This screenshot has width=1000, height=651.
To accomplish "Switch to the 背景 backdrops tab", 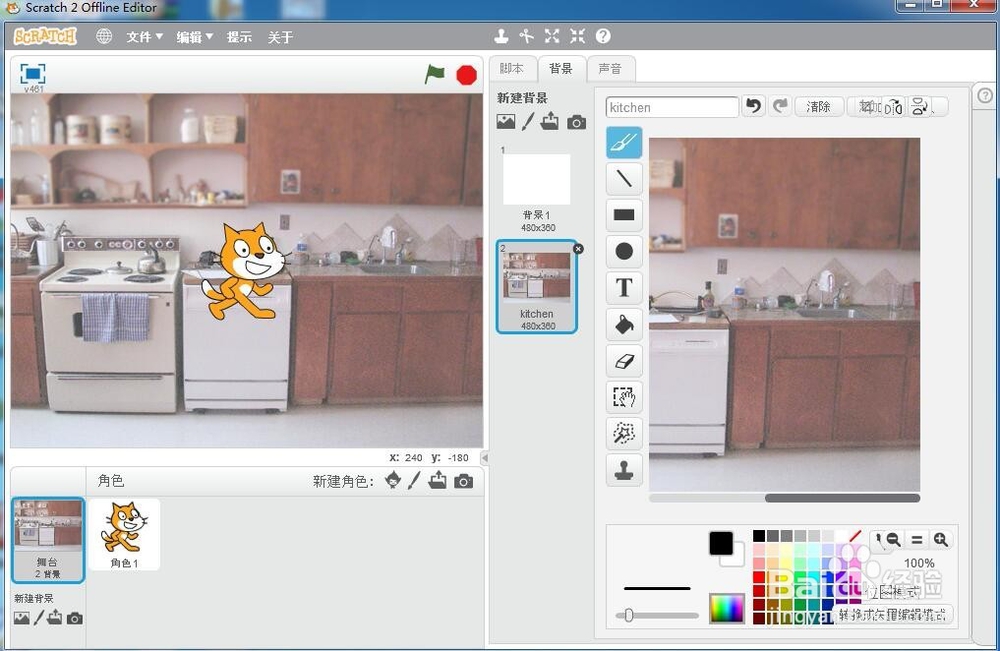I will click(561, 68).
